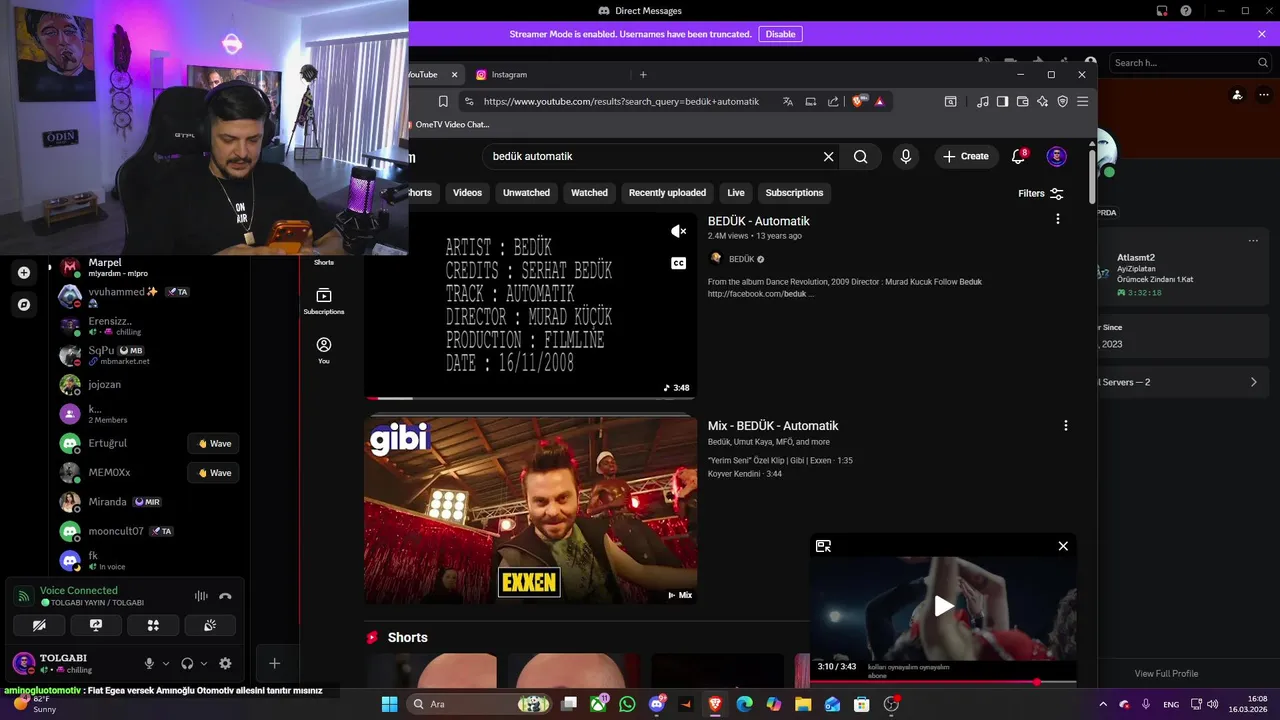The height and width of the screenshot is (720, 1280).
Task: Wave to MEM0Xx
Action: [x=213, y=473]
